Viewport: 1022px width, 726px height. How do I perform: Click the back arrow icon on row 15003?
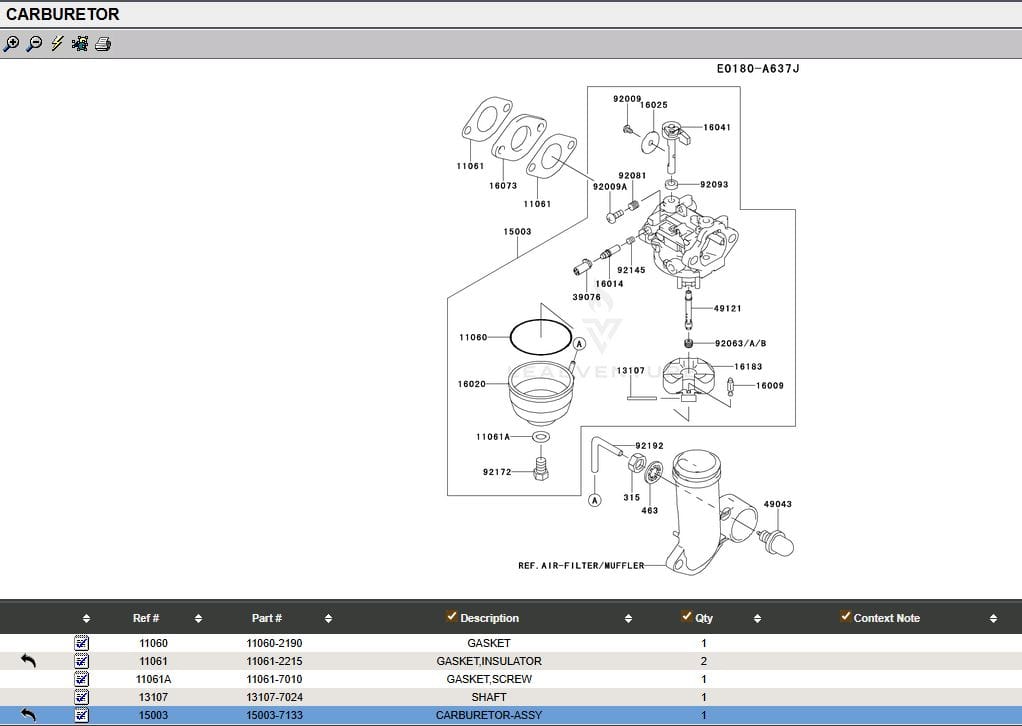pyautogui.click(x=28, y=715)
